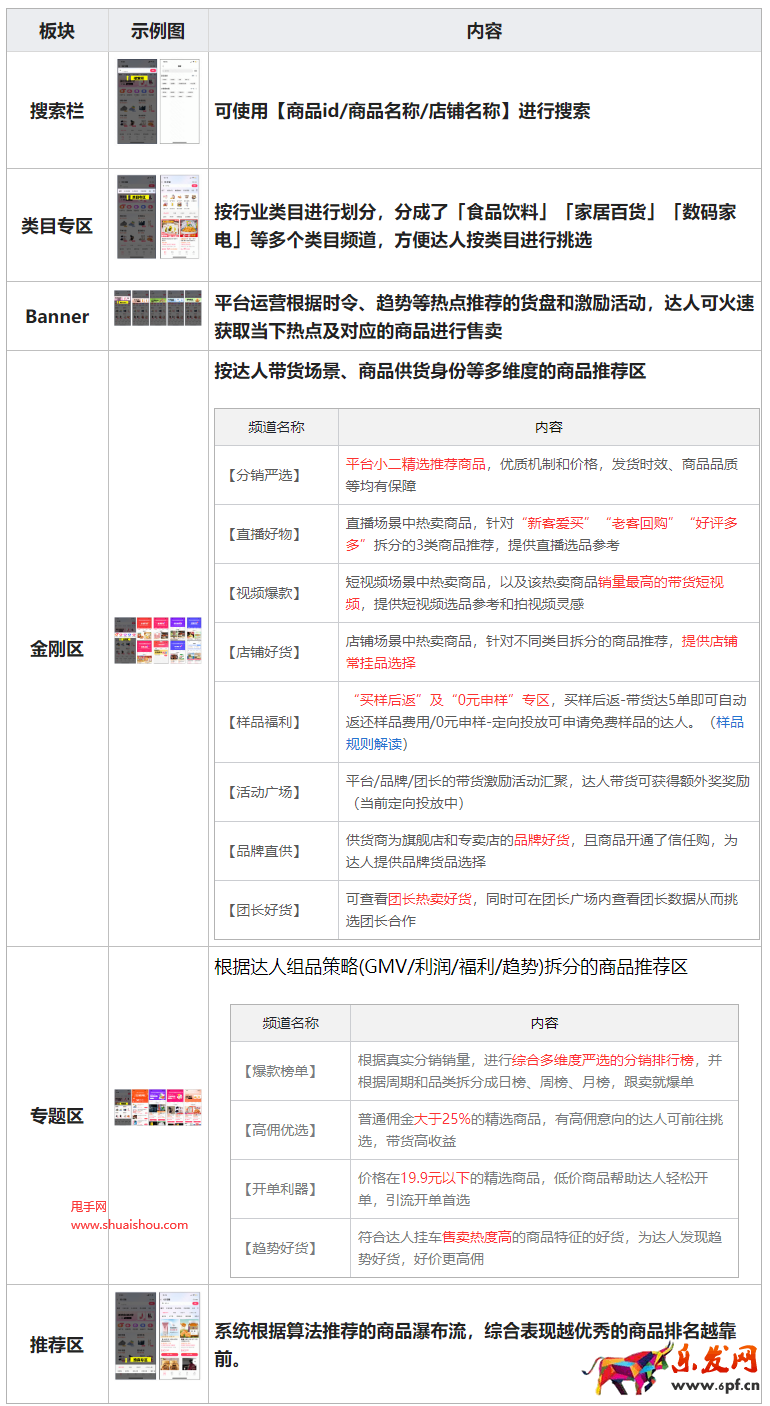
Task: Select the 板块 column header
Action: (57, 31)
